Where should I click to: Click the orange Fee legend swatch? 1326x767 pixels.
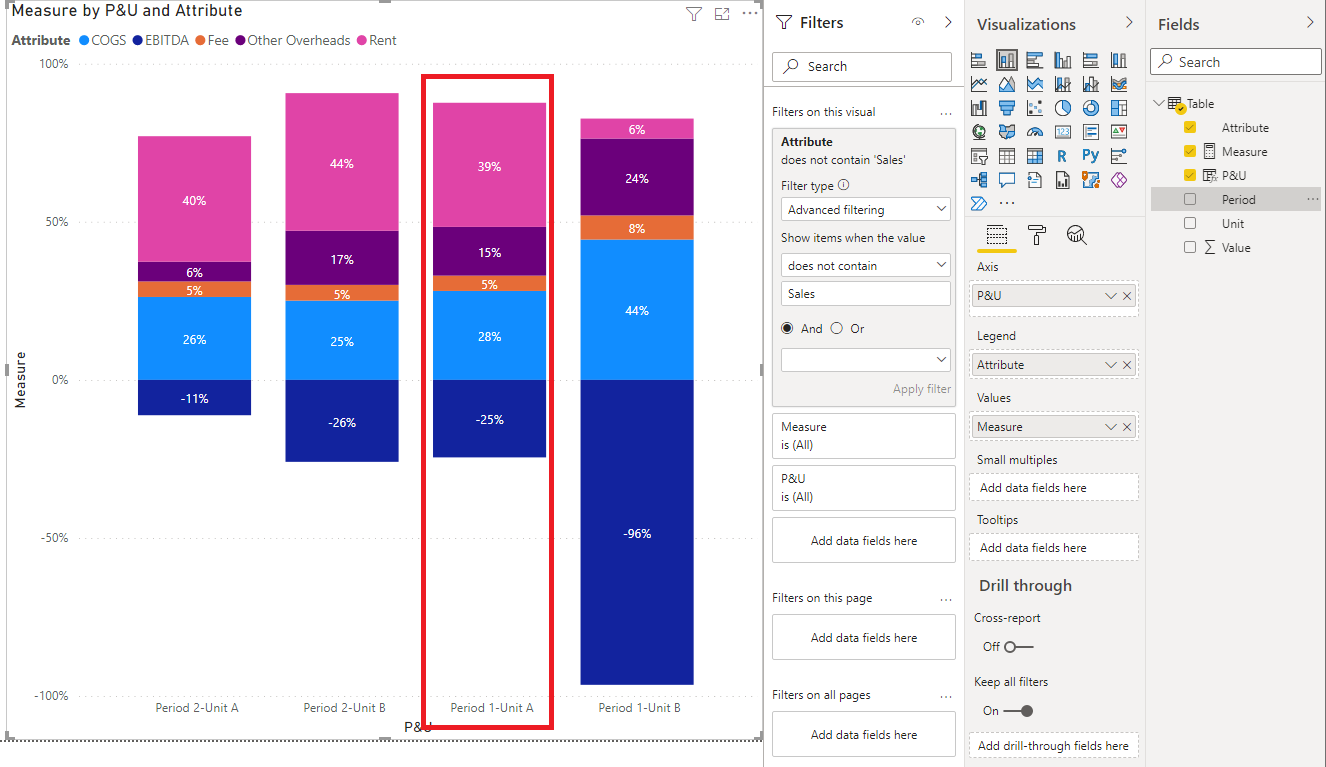(200, 41)
